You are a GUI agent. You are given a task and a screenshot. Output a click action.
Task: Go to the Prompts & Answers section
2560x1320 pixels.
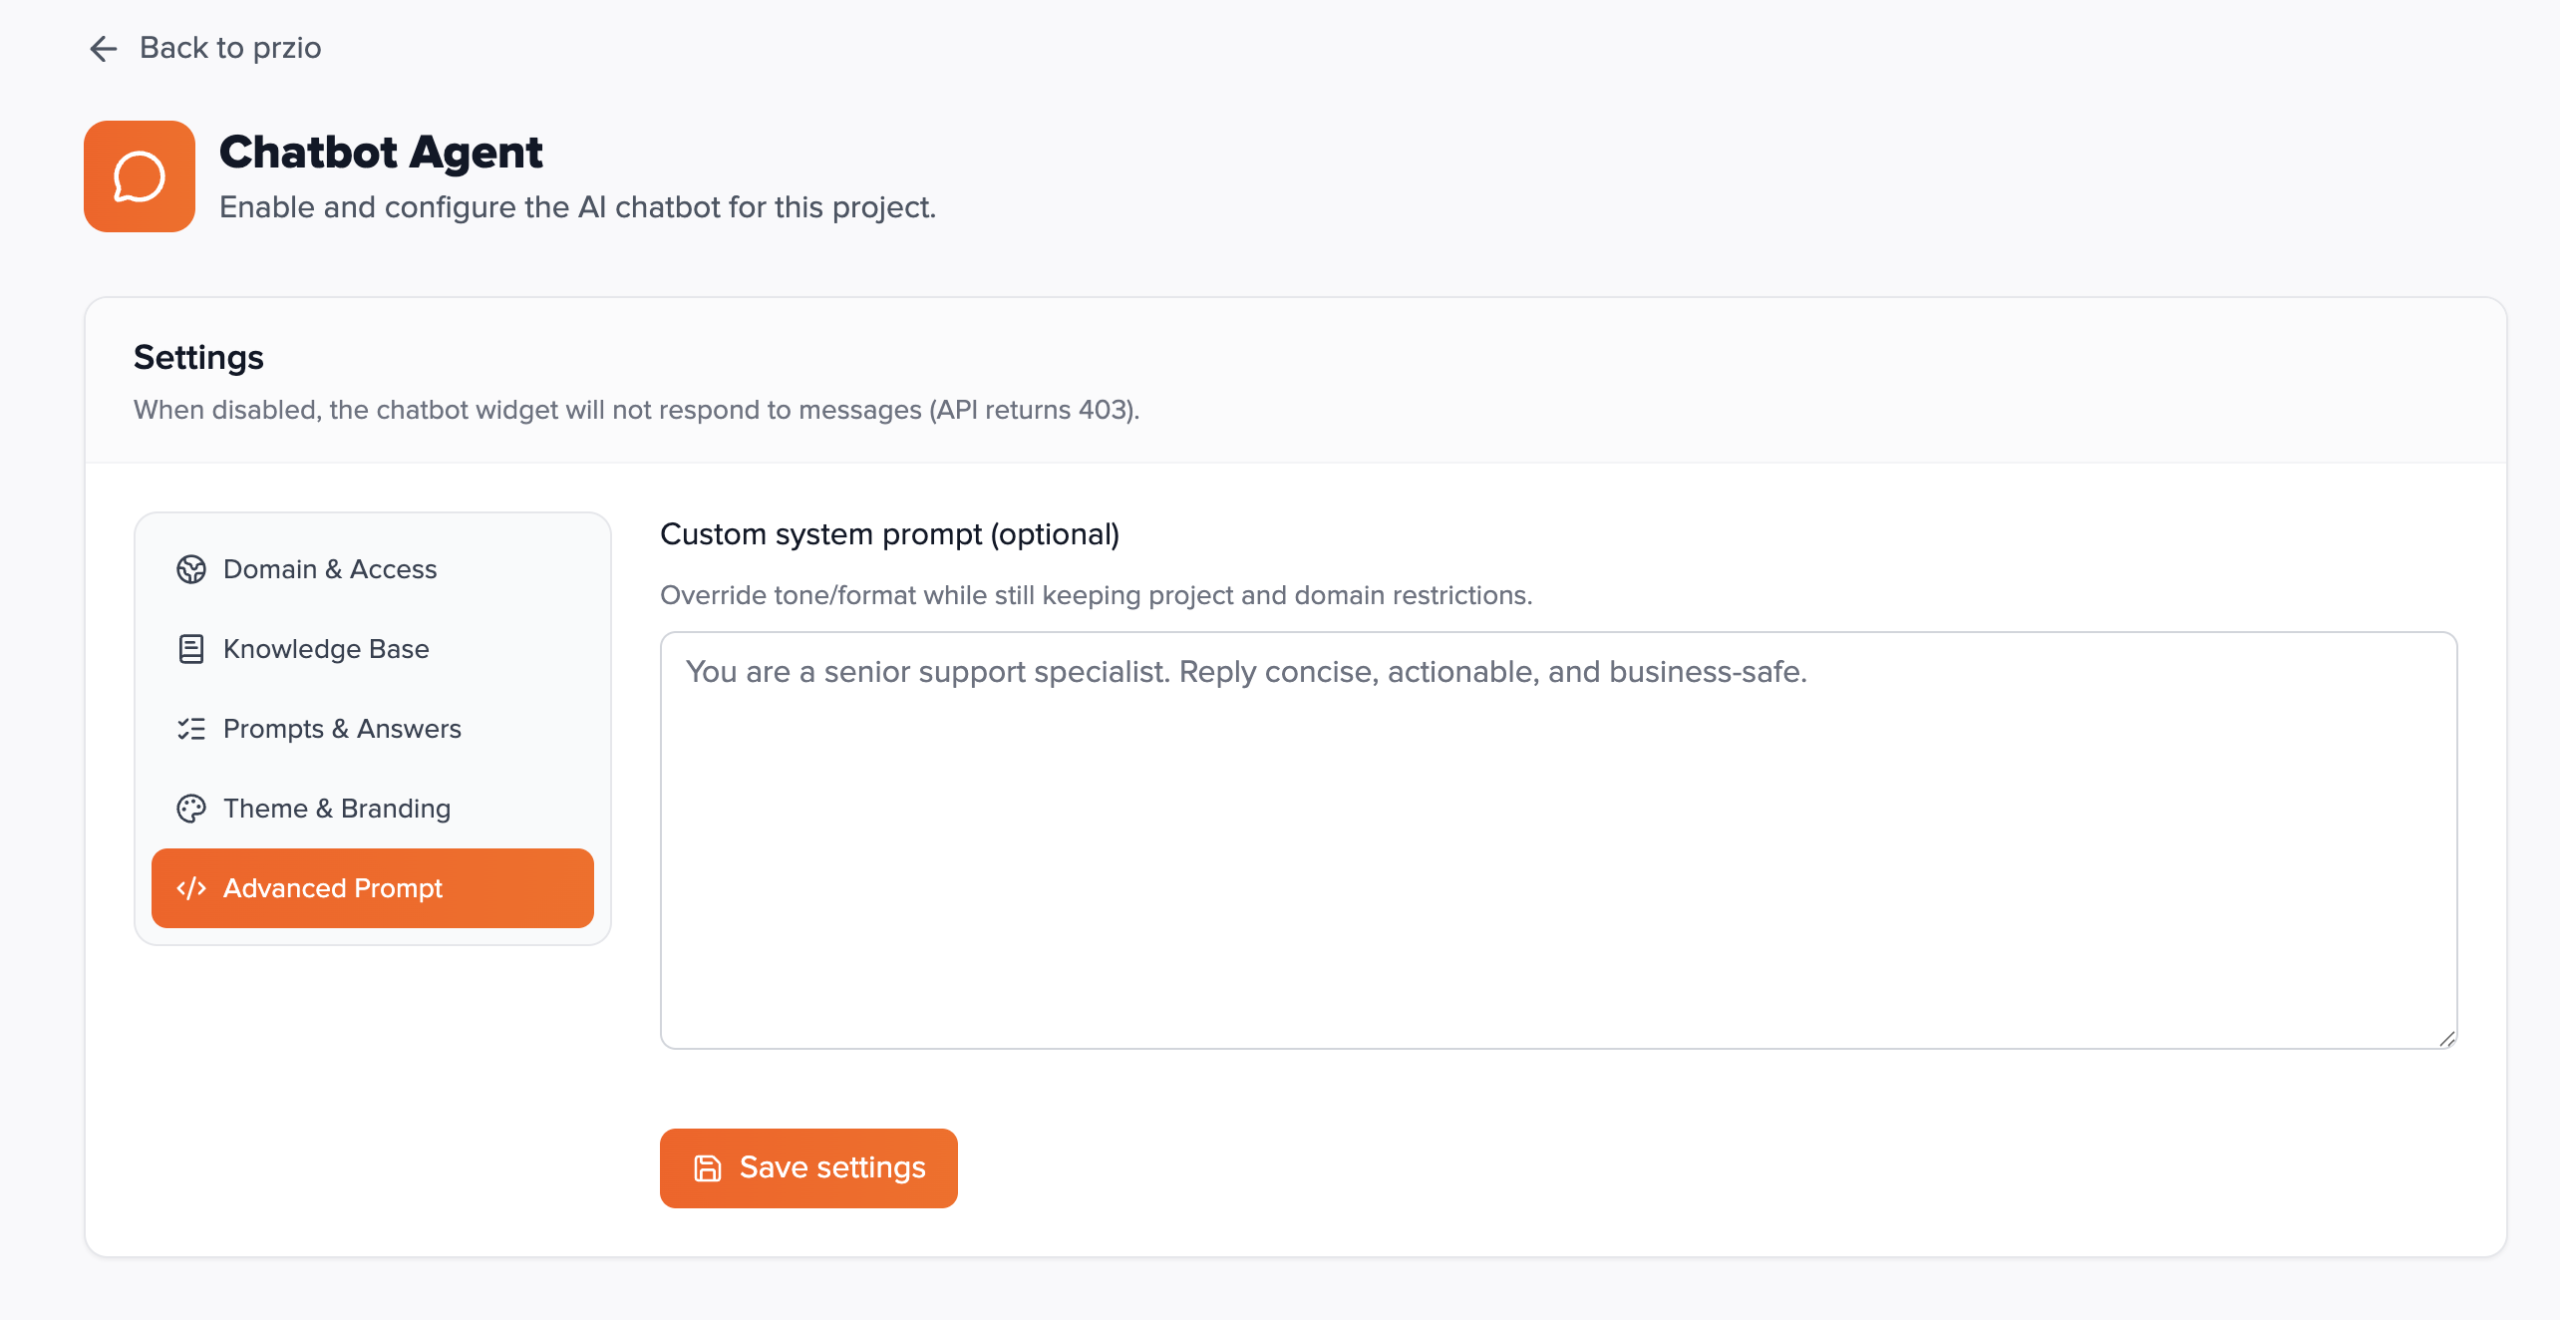342,729
